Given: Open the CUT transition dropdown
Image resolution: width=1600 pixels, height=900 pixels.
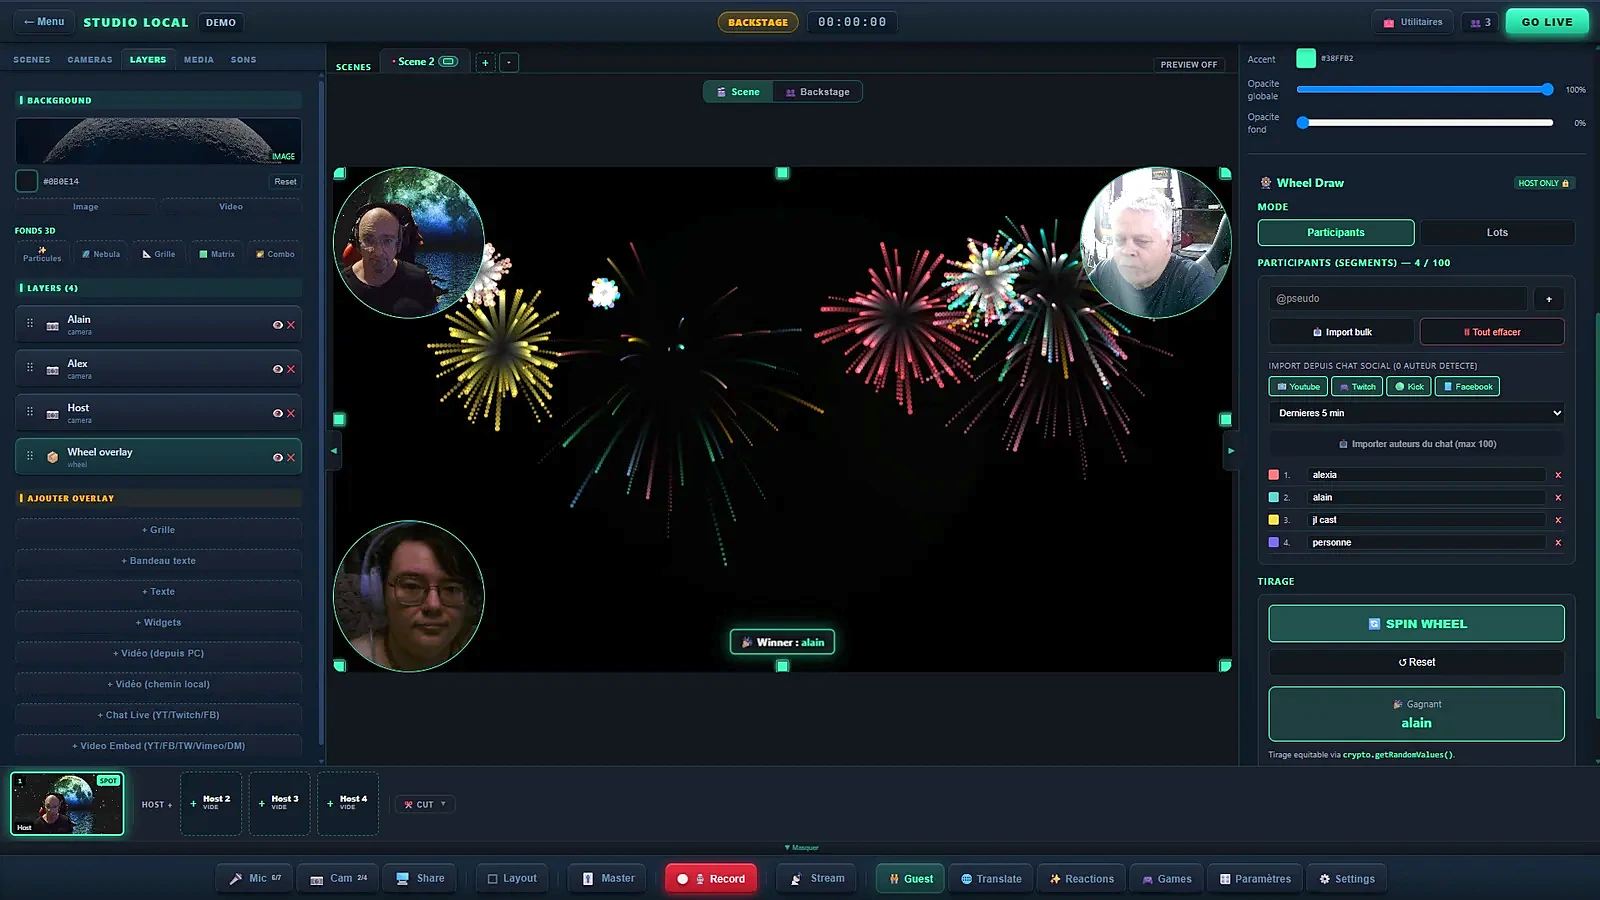Looking at the screenshot, I should [425, 804].
